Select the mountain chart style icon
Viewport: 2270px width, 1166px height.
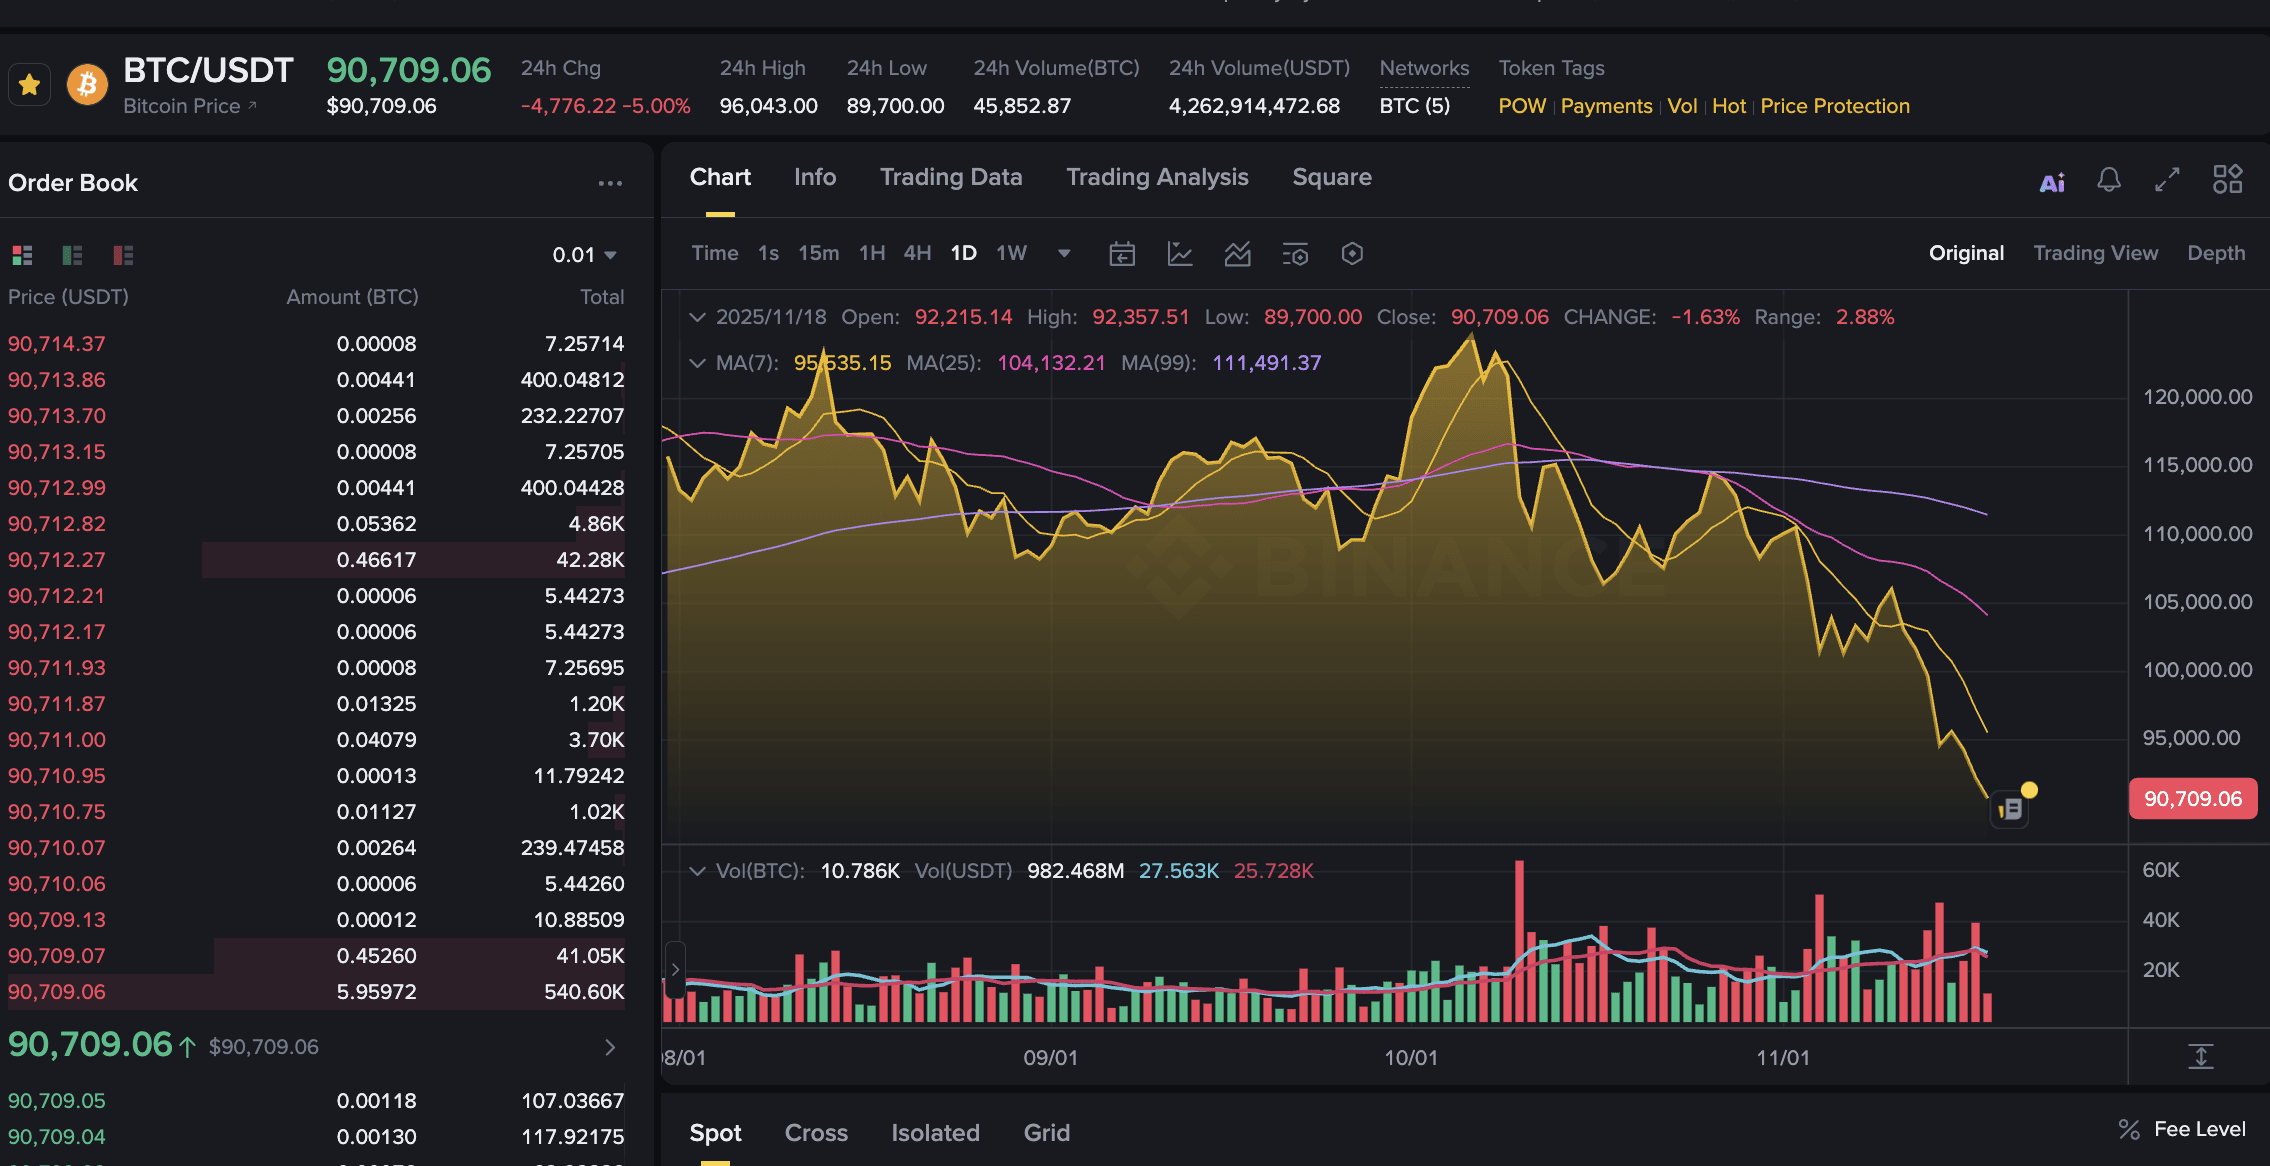[1237, 254]
